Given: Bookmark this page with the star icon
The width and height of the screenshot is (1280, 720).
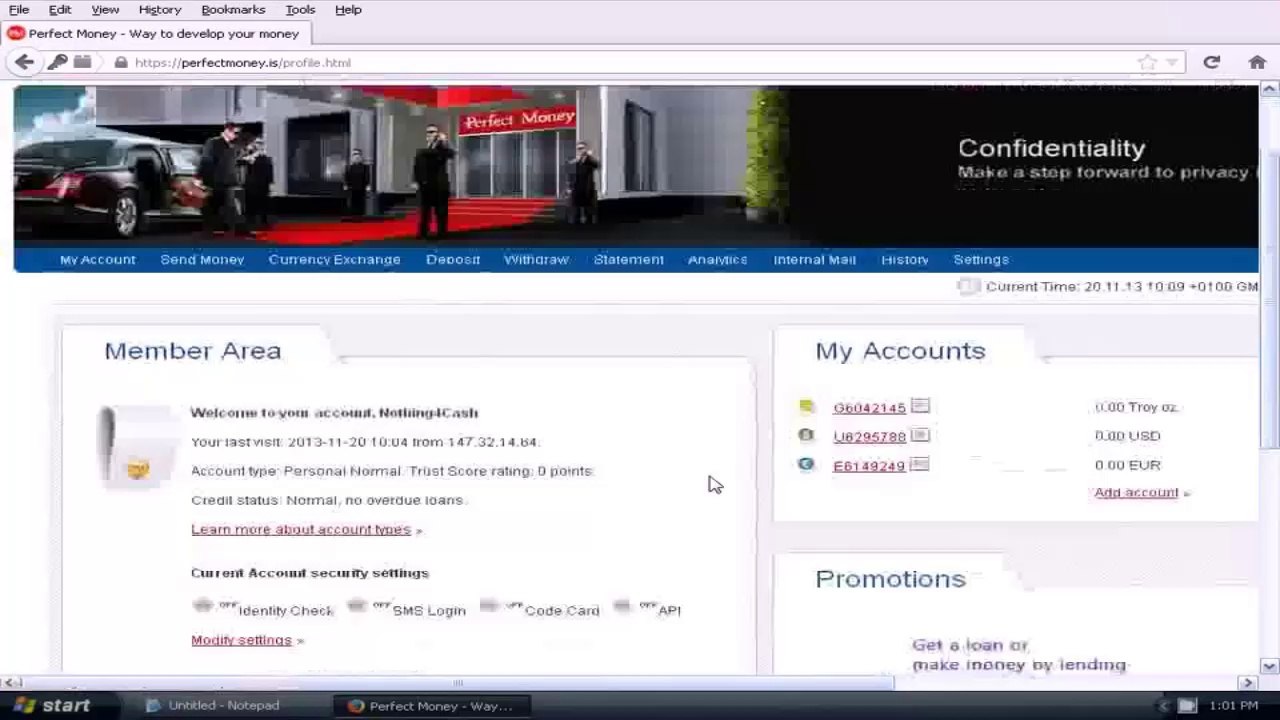Looking at the screenshot, I should 1147,62.
